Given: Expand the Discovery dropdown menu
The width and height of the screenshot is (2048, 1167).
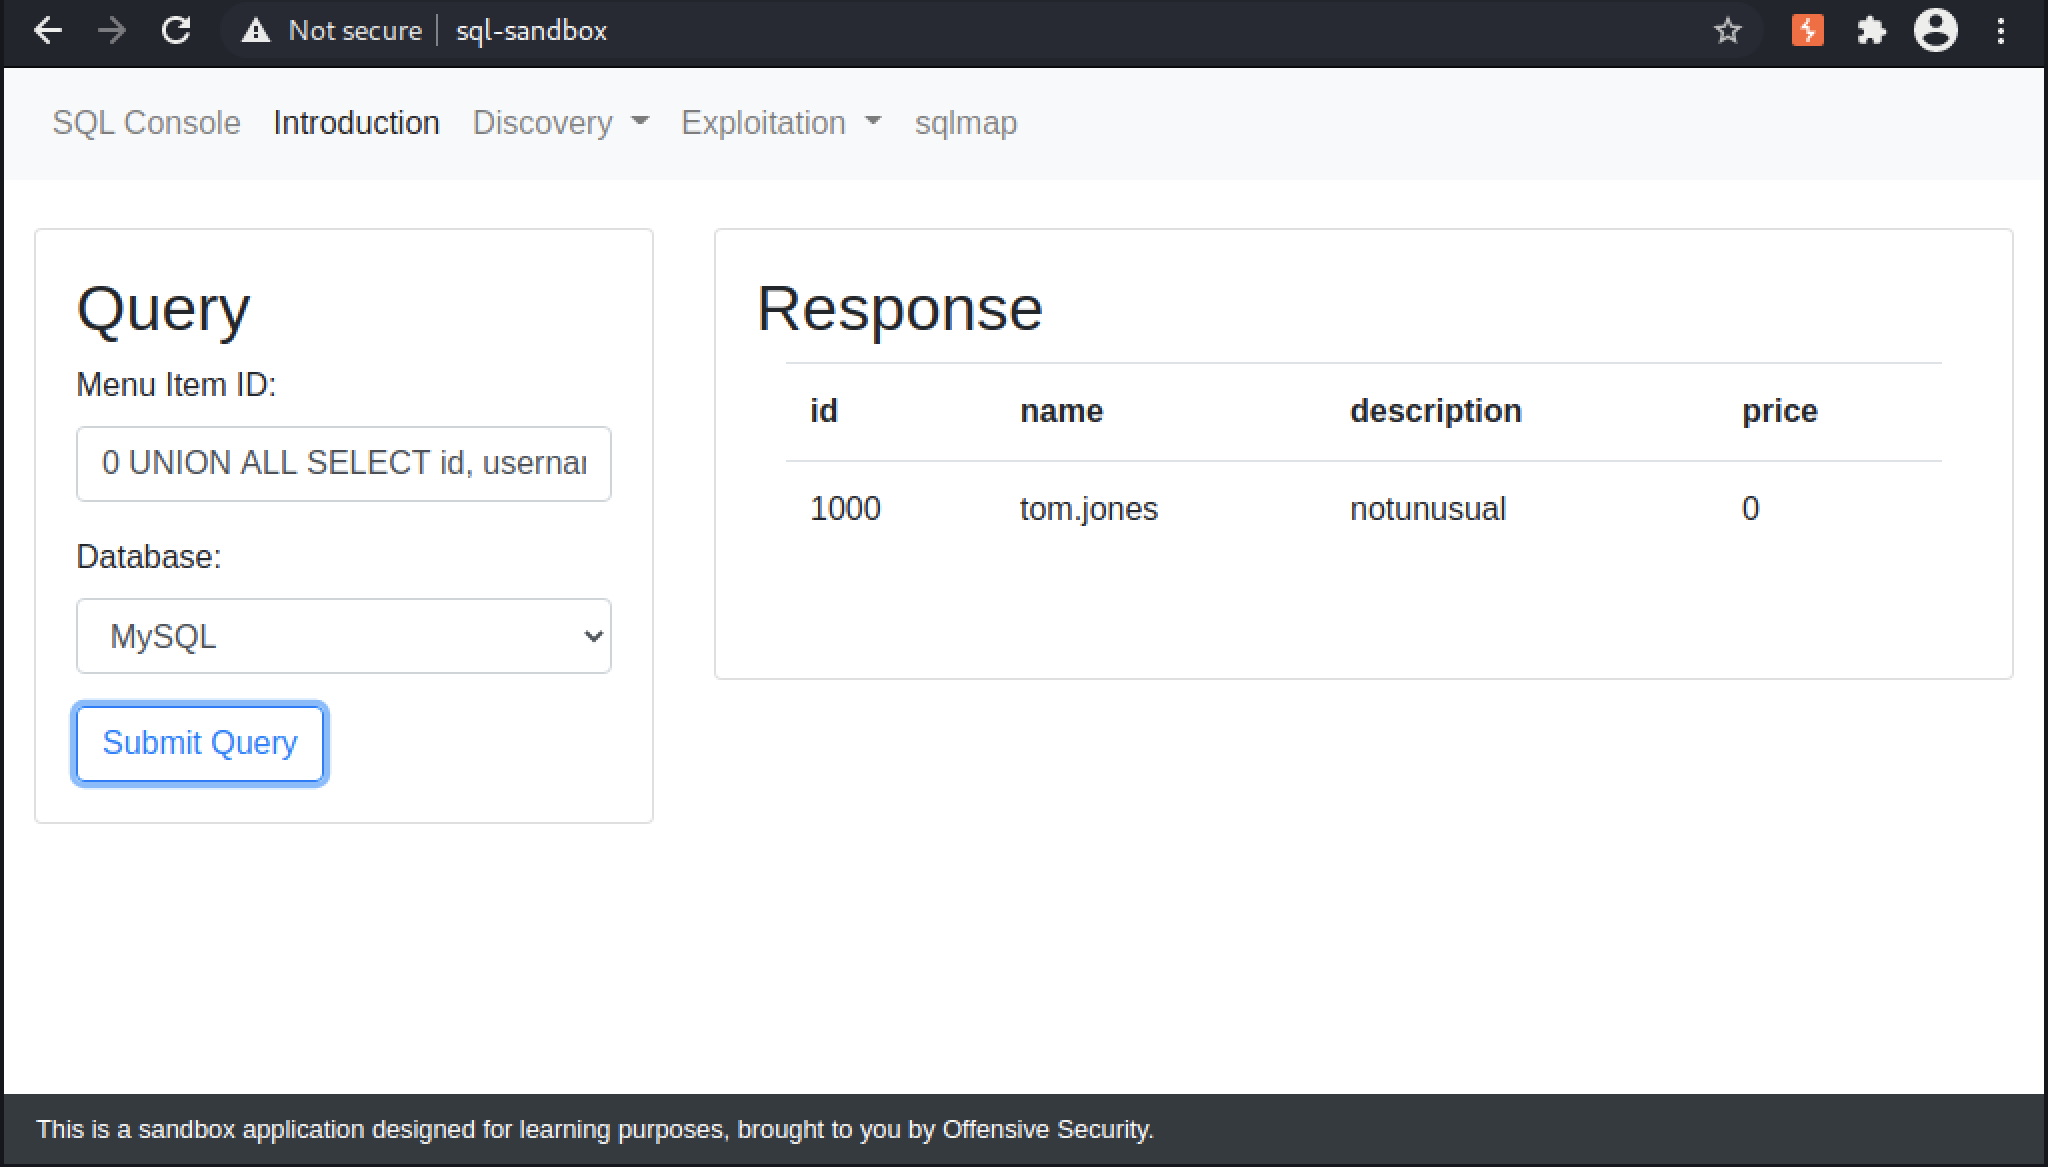Looking at the screenshot, I should pos(560,123).
